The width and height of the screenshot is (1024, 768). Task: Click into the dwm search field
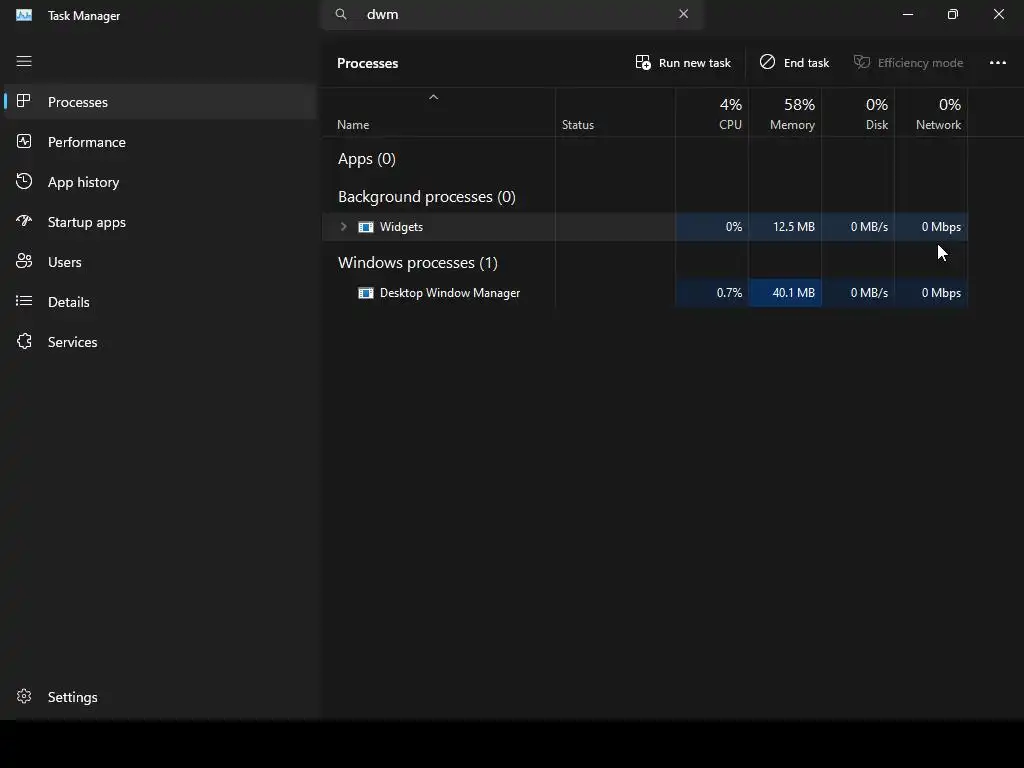click(512, 14)
